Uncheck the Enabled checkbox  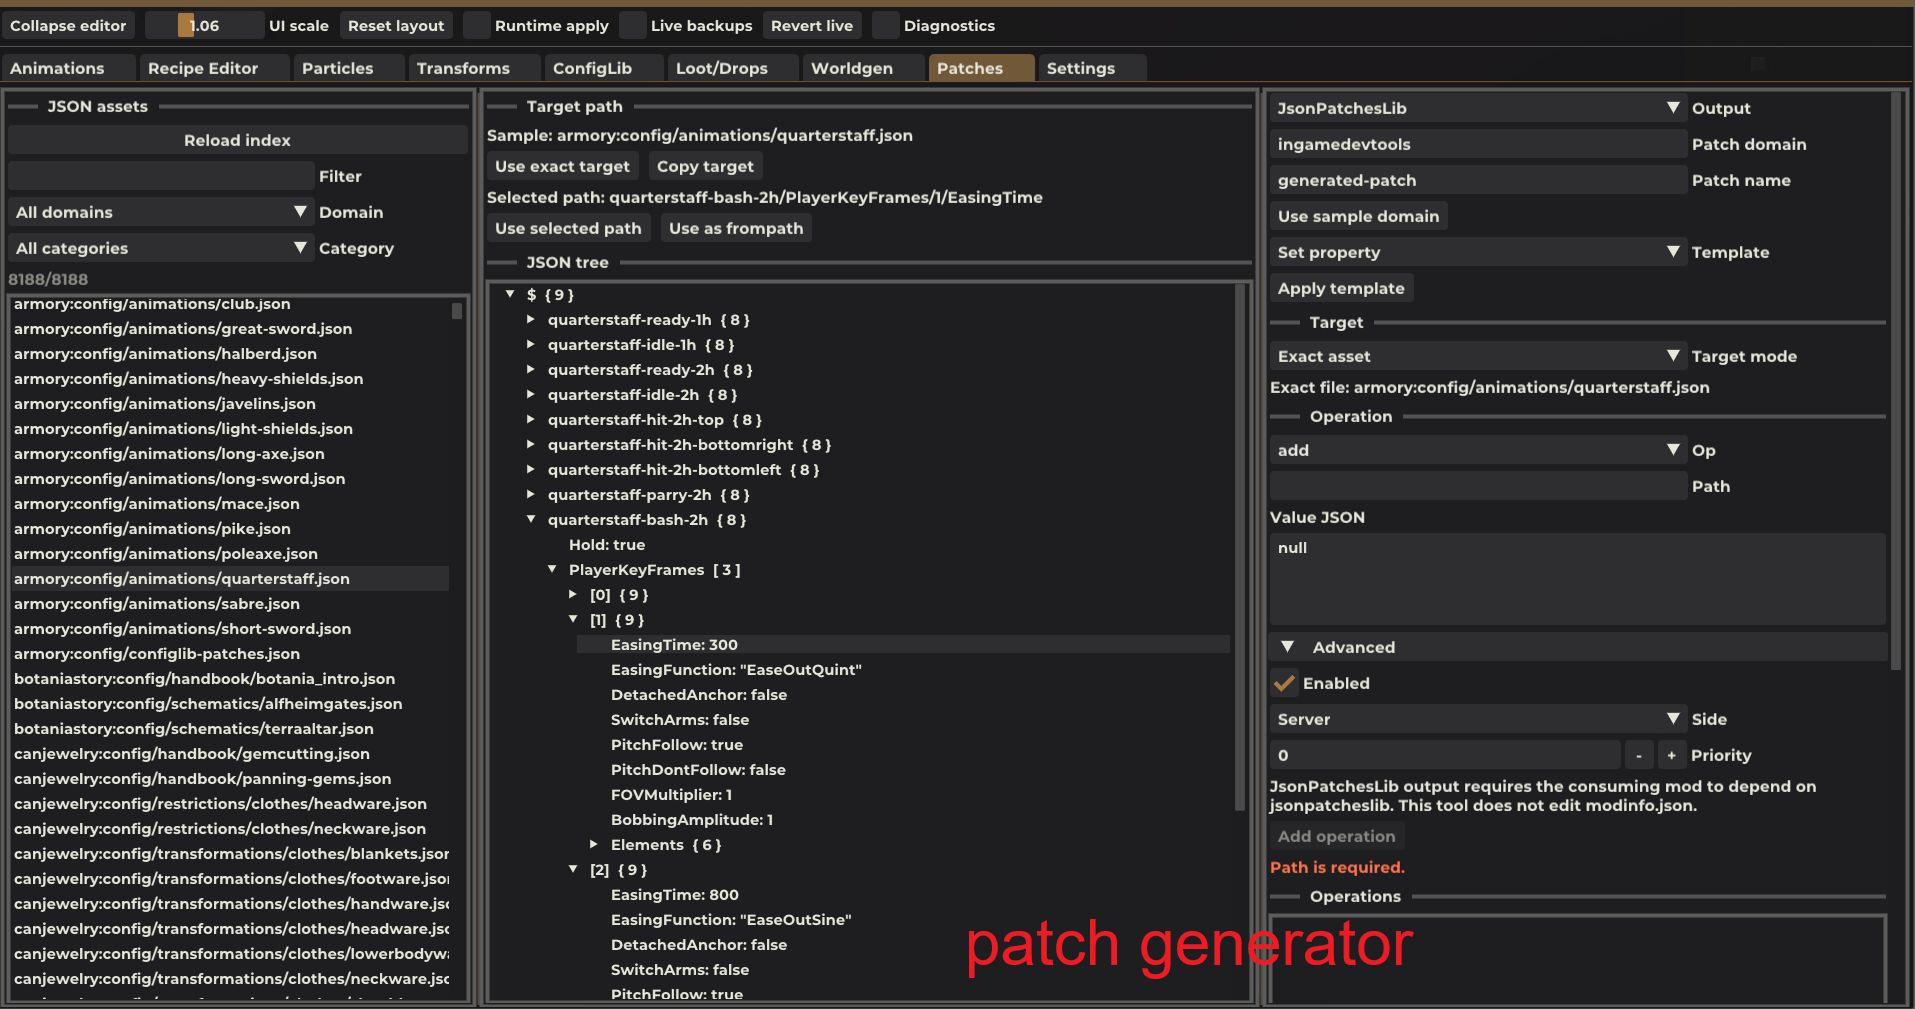[x=1284, y=683]
